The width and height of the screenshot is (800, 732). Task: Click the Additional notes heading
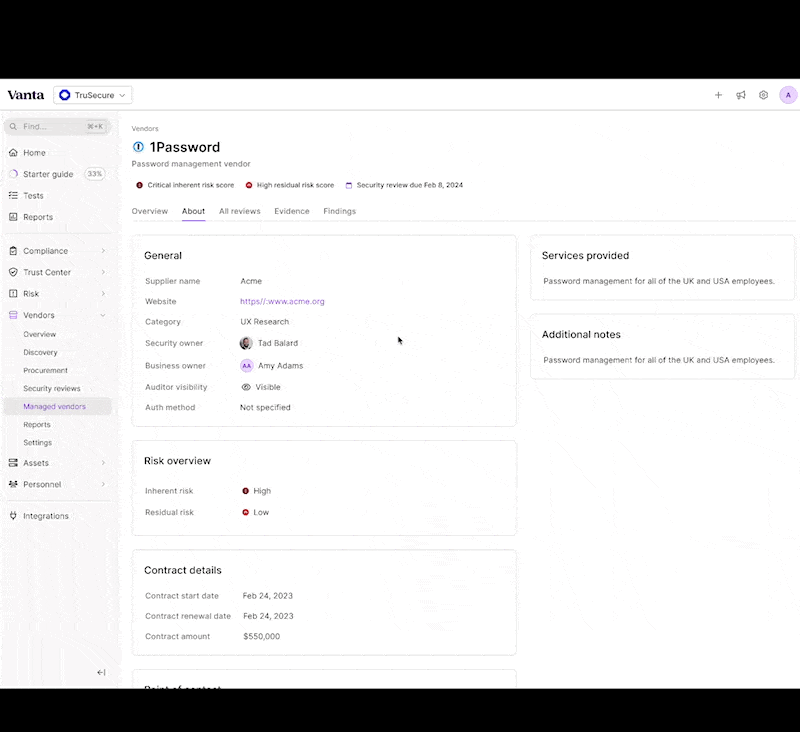[581, 335]
